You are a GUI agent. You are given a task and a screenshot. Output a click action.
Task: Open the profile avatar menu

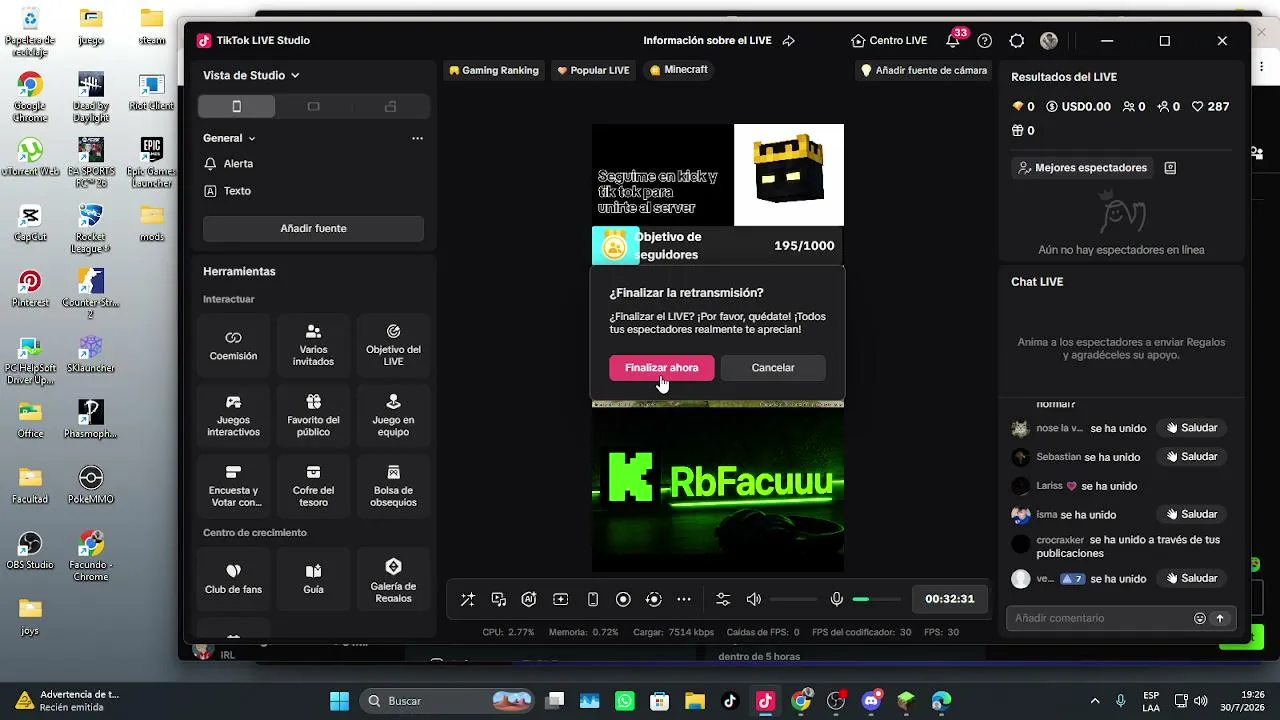[x=1049, y=41]
